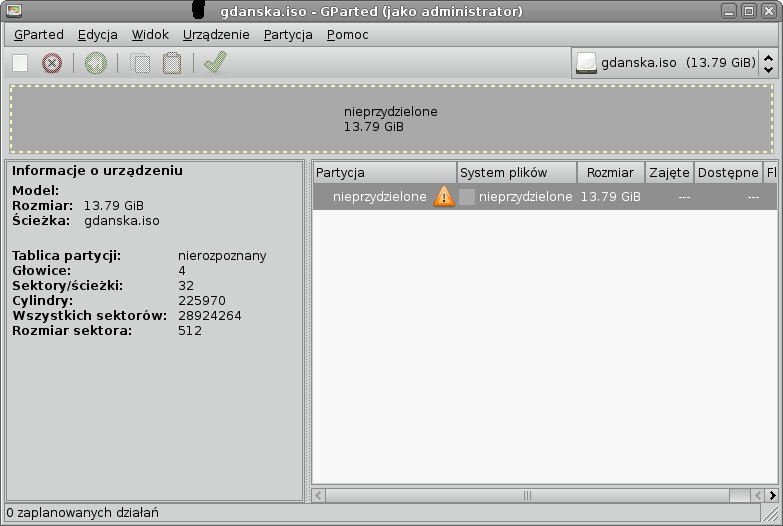
Task: Open the GParted menu
Action: 39,34
